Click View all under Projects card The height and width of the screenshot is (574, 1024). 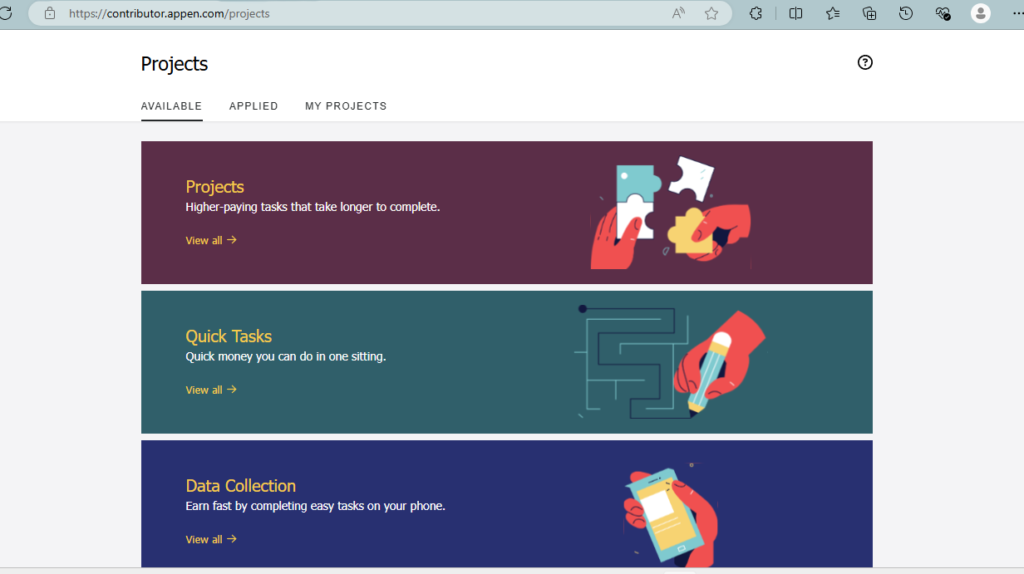pos(211,240)
